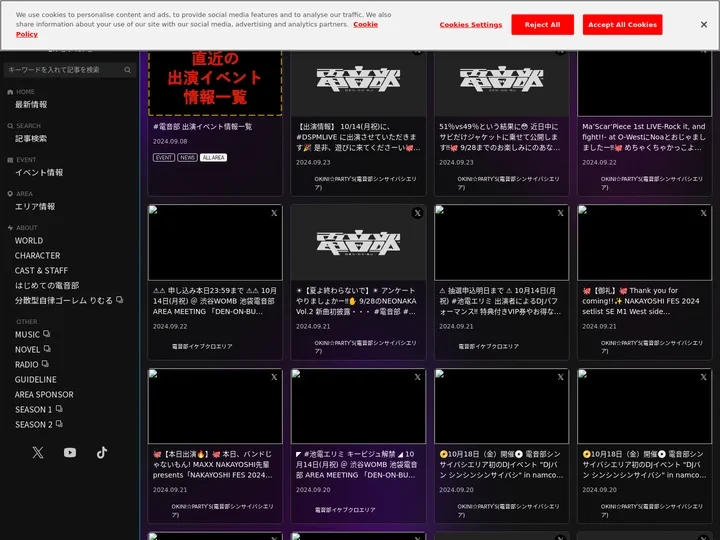Click the X logo on the 夏よ終わらないで post card
Viewport: 720px width, 540px height.
tap(417, 213)
